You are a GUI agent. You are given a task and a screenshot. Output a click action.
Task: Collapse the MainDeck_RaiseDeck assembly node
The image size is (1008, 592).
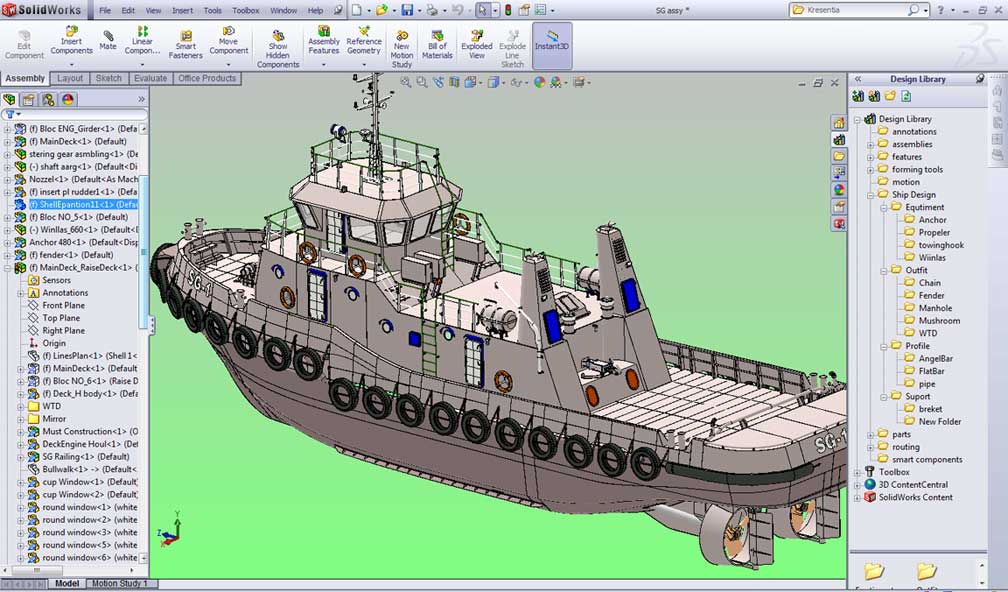point(7,267)
